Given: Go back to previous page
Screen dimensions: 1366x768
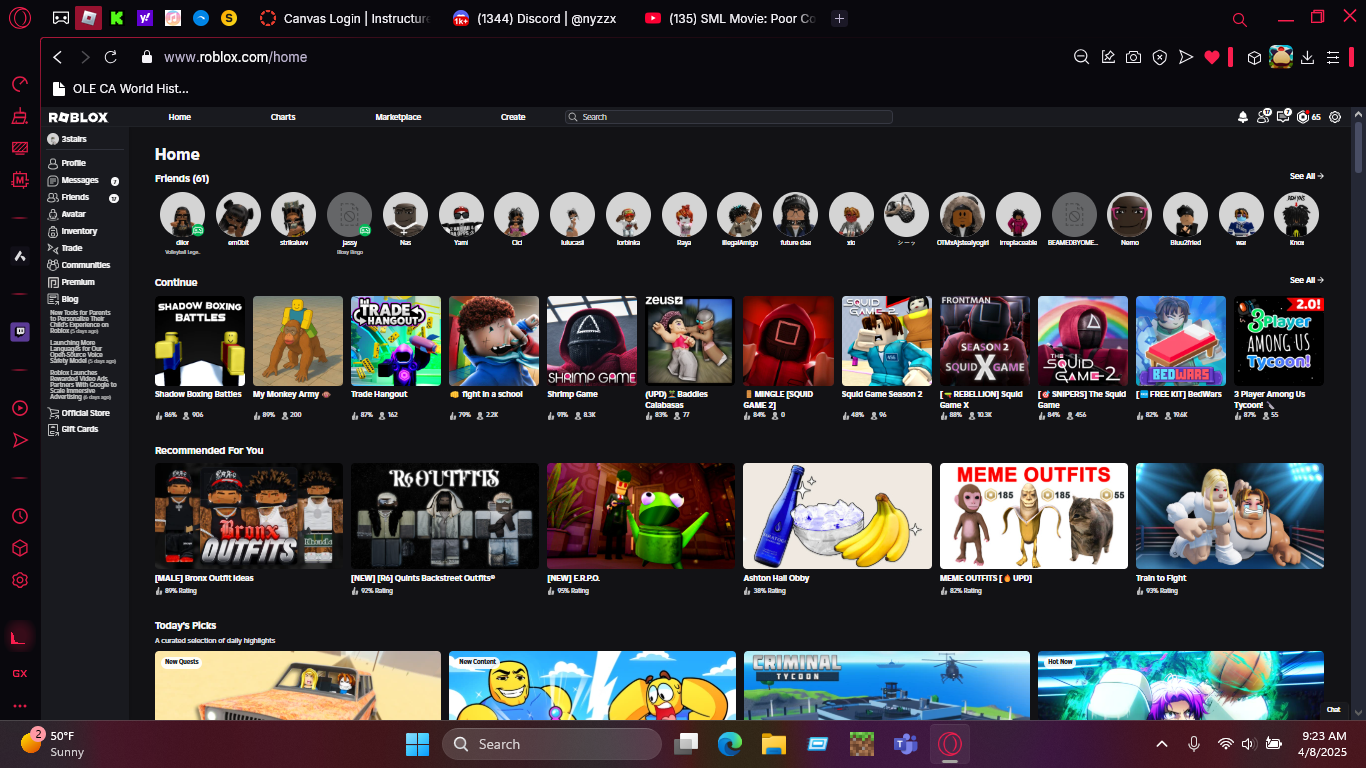Looking at the screenshot, I should point(57,57).
